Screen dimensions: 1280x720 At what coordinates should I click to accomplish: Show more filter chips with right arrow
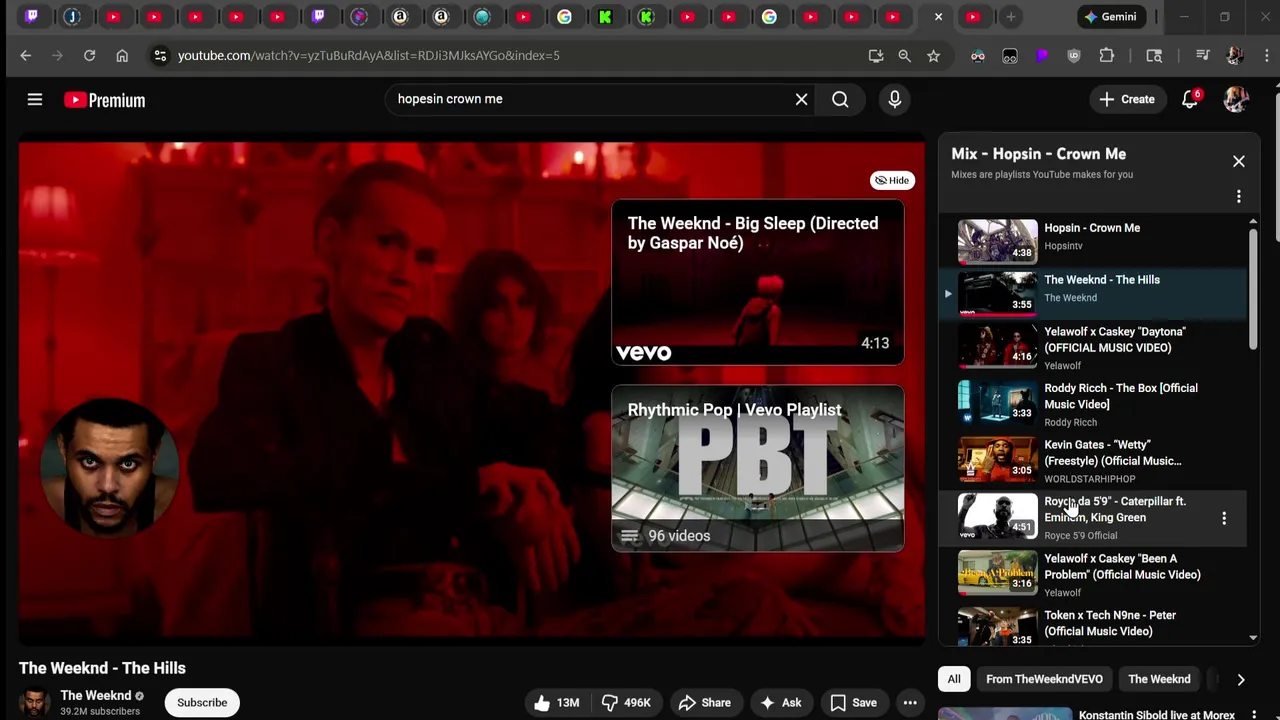click(x=1240, y=679)
